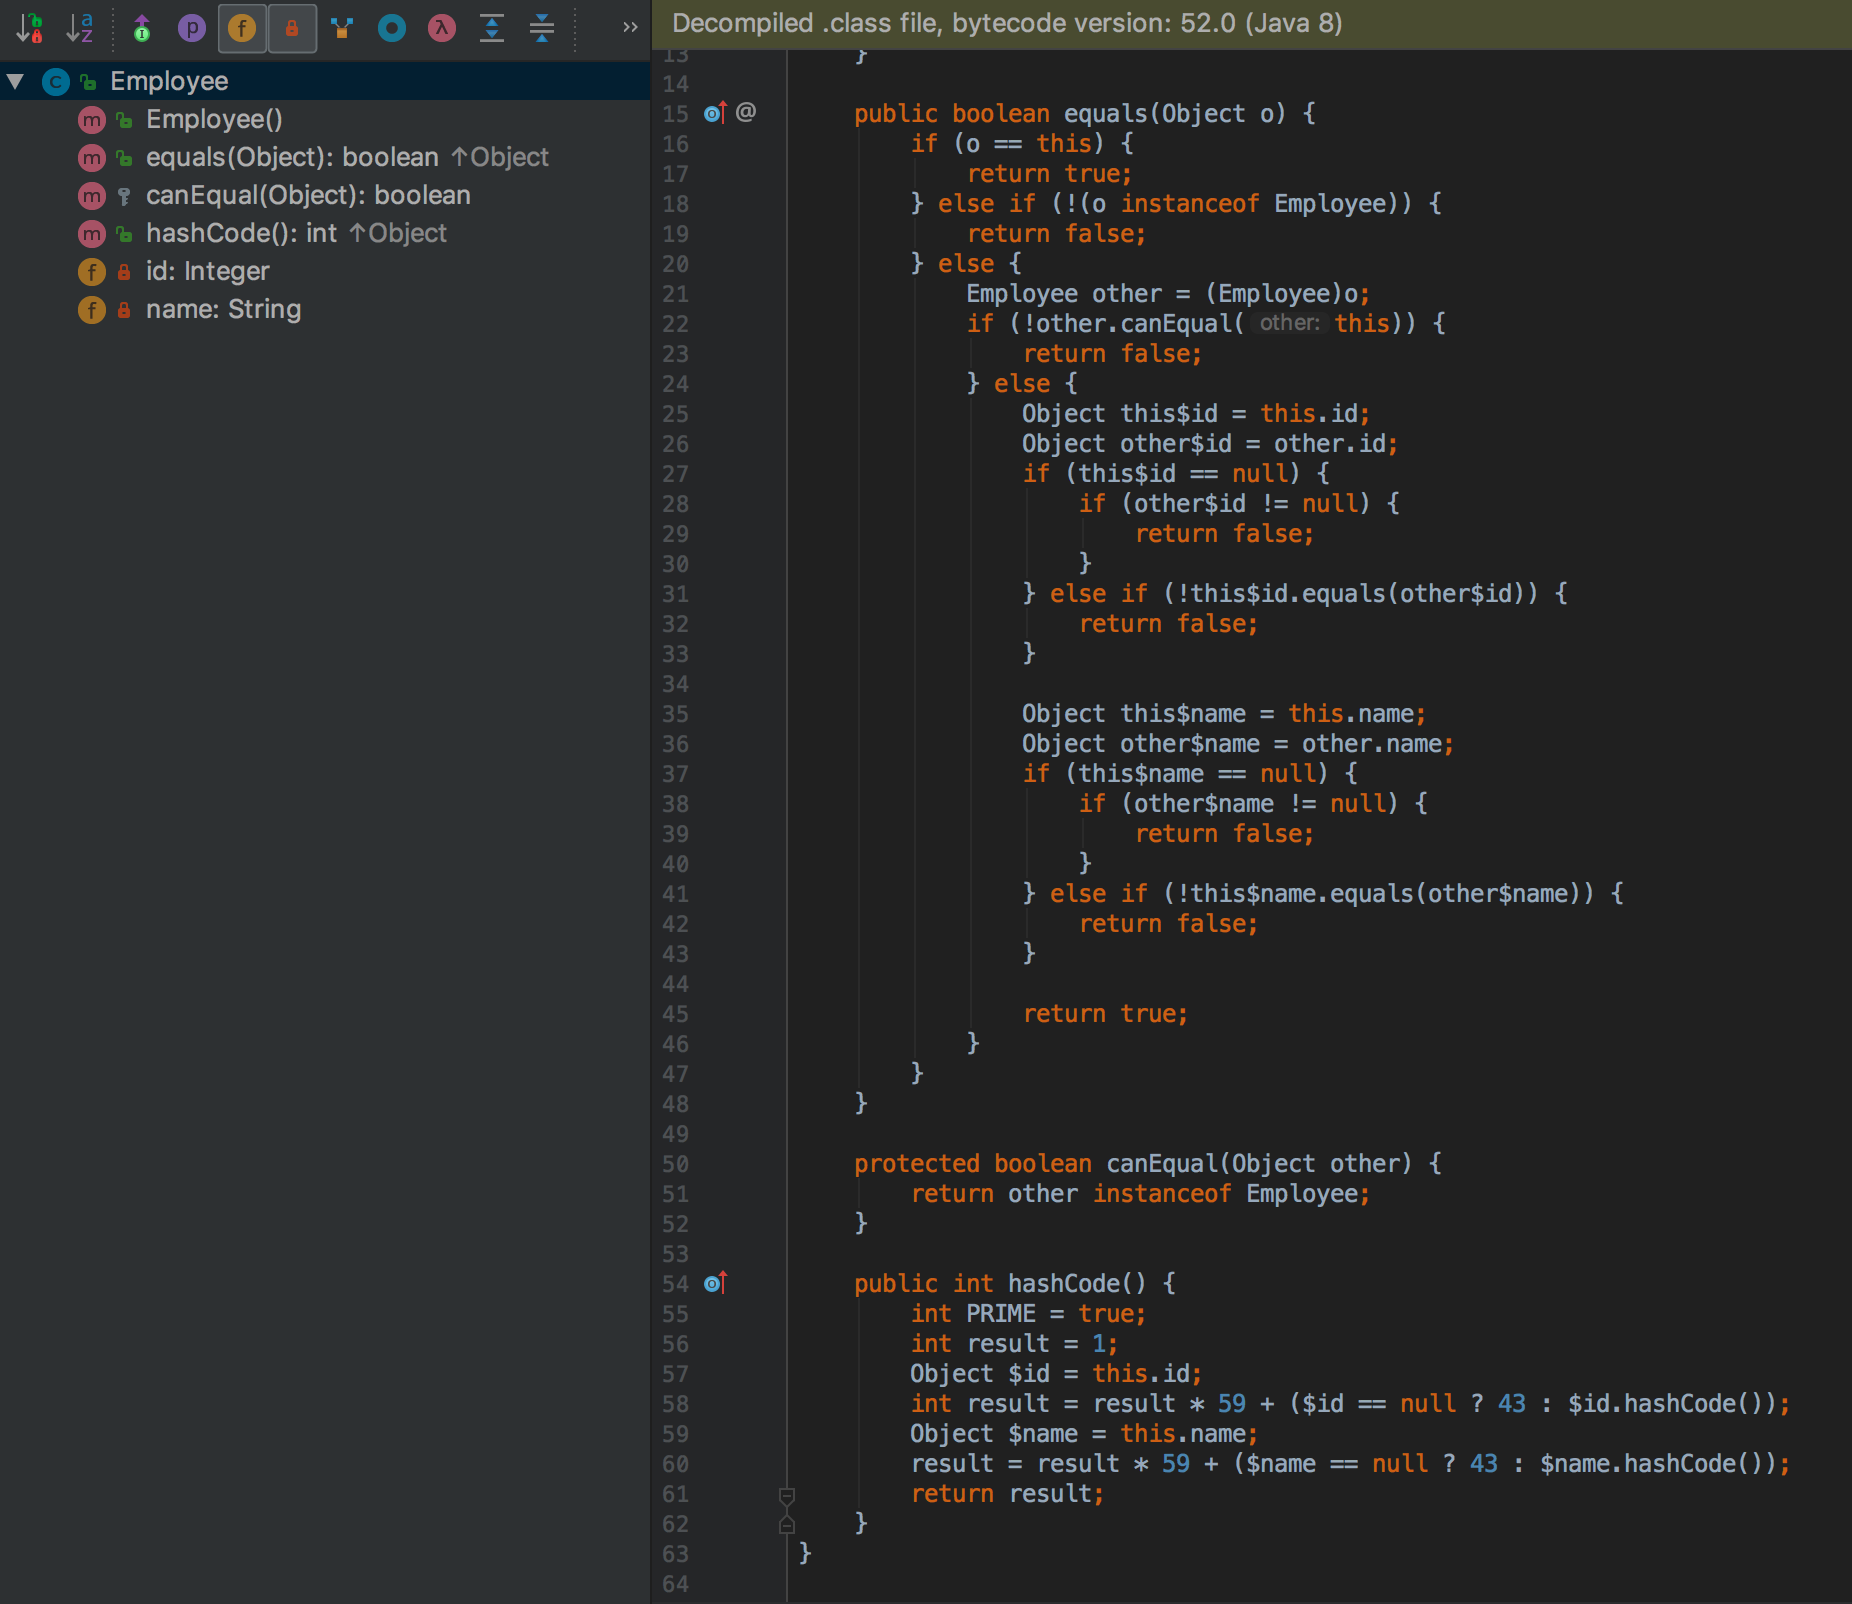Click the Expand All icon
The image size is (1852, 1604).
[x=491, y=28]
